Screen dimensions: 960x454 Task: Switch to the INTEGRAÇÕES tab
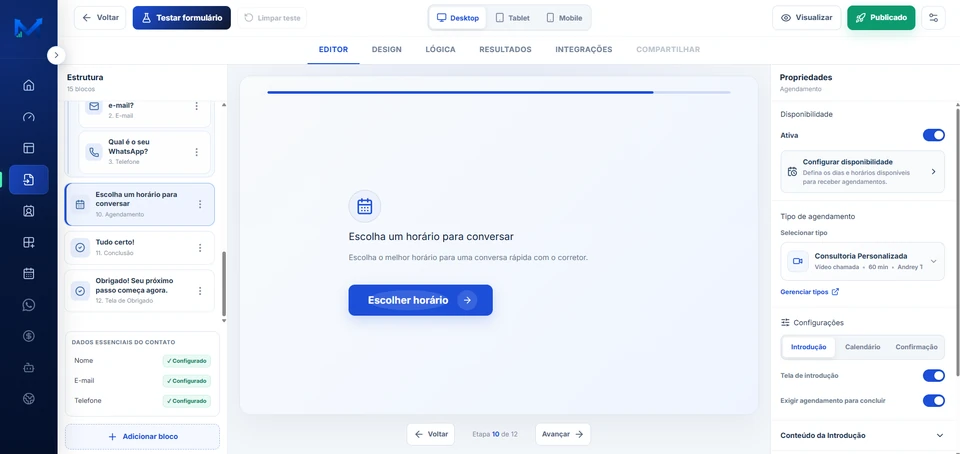[583, 50]
